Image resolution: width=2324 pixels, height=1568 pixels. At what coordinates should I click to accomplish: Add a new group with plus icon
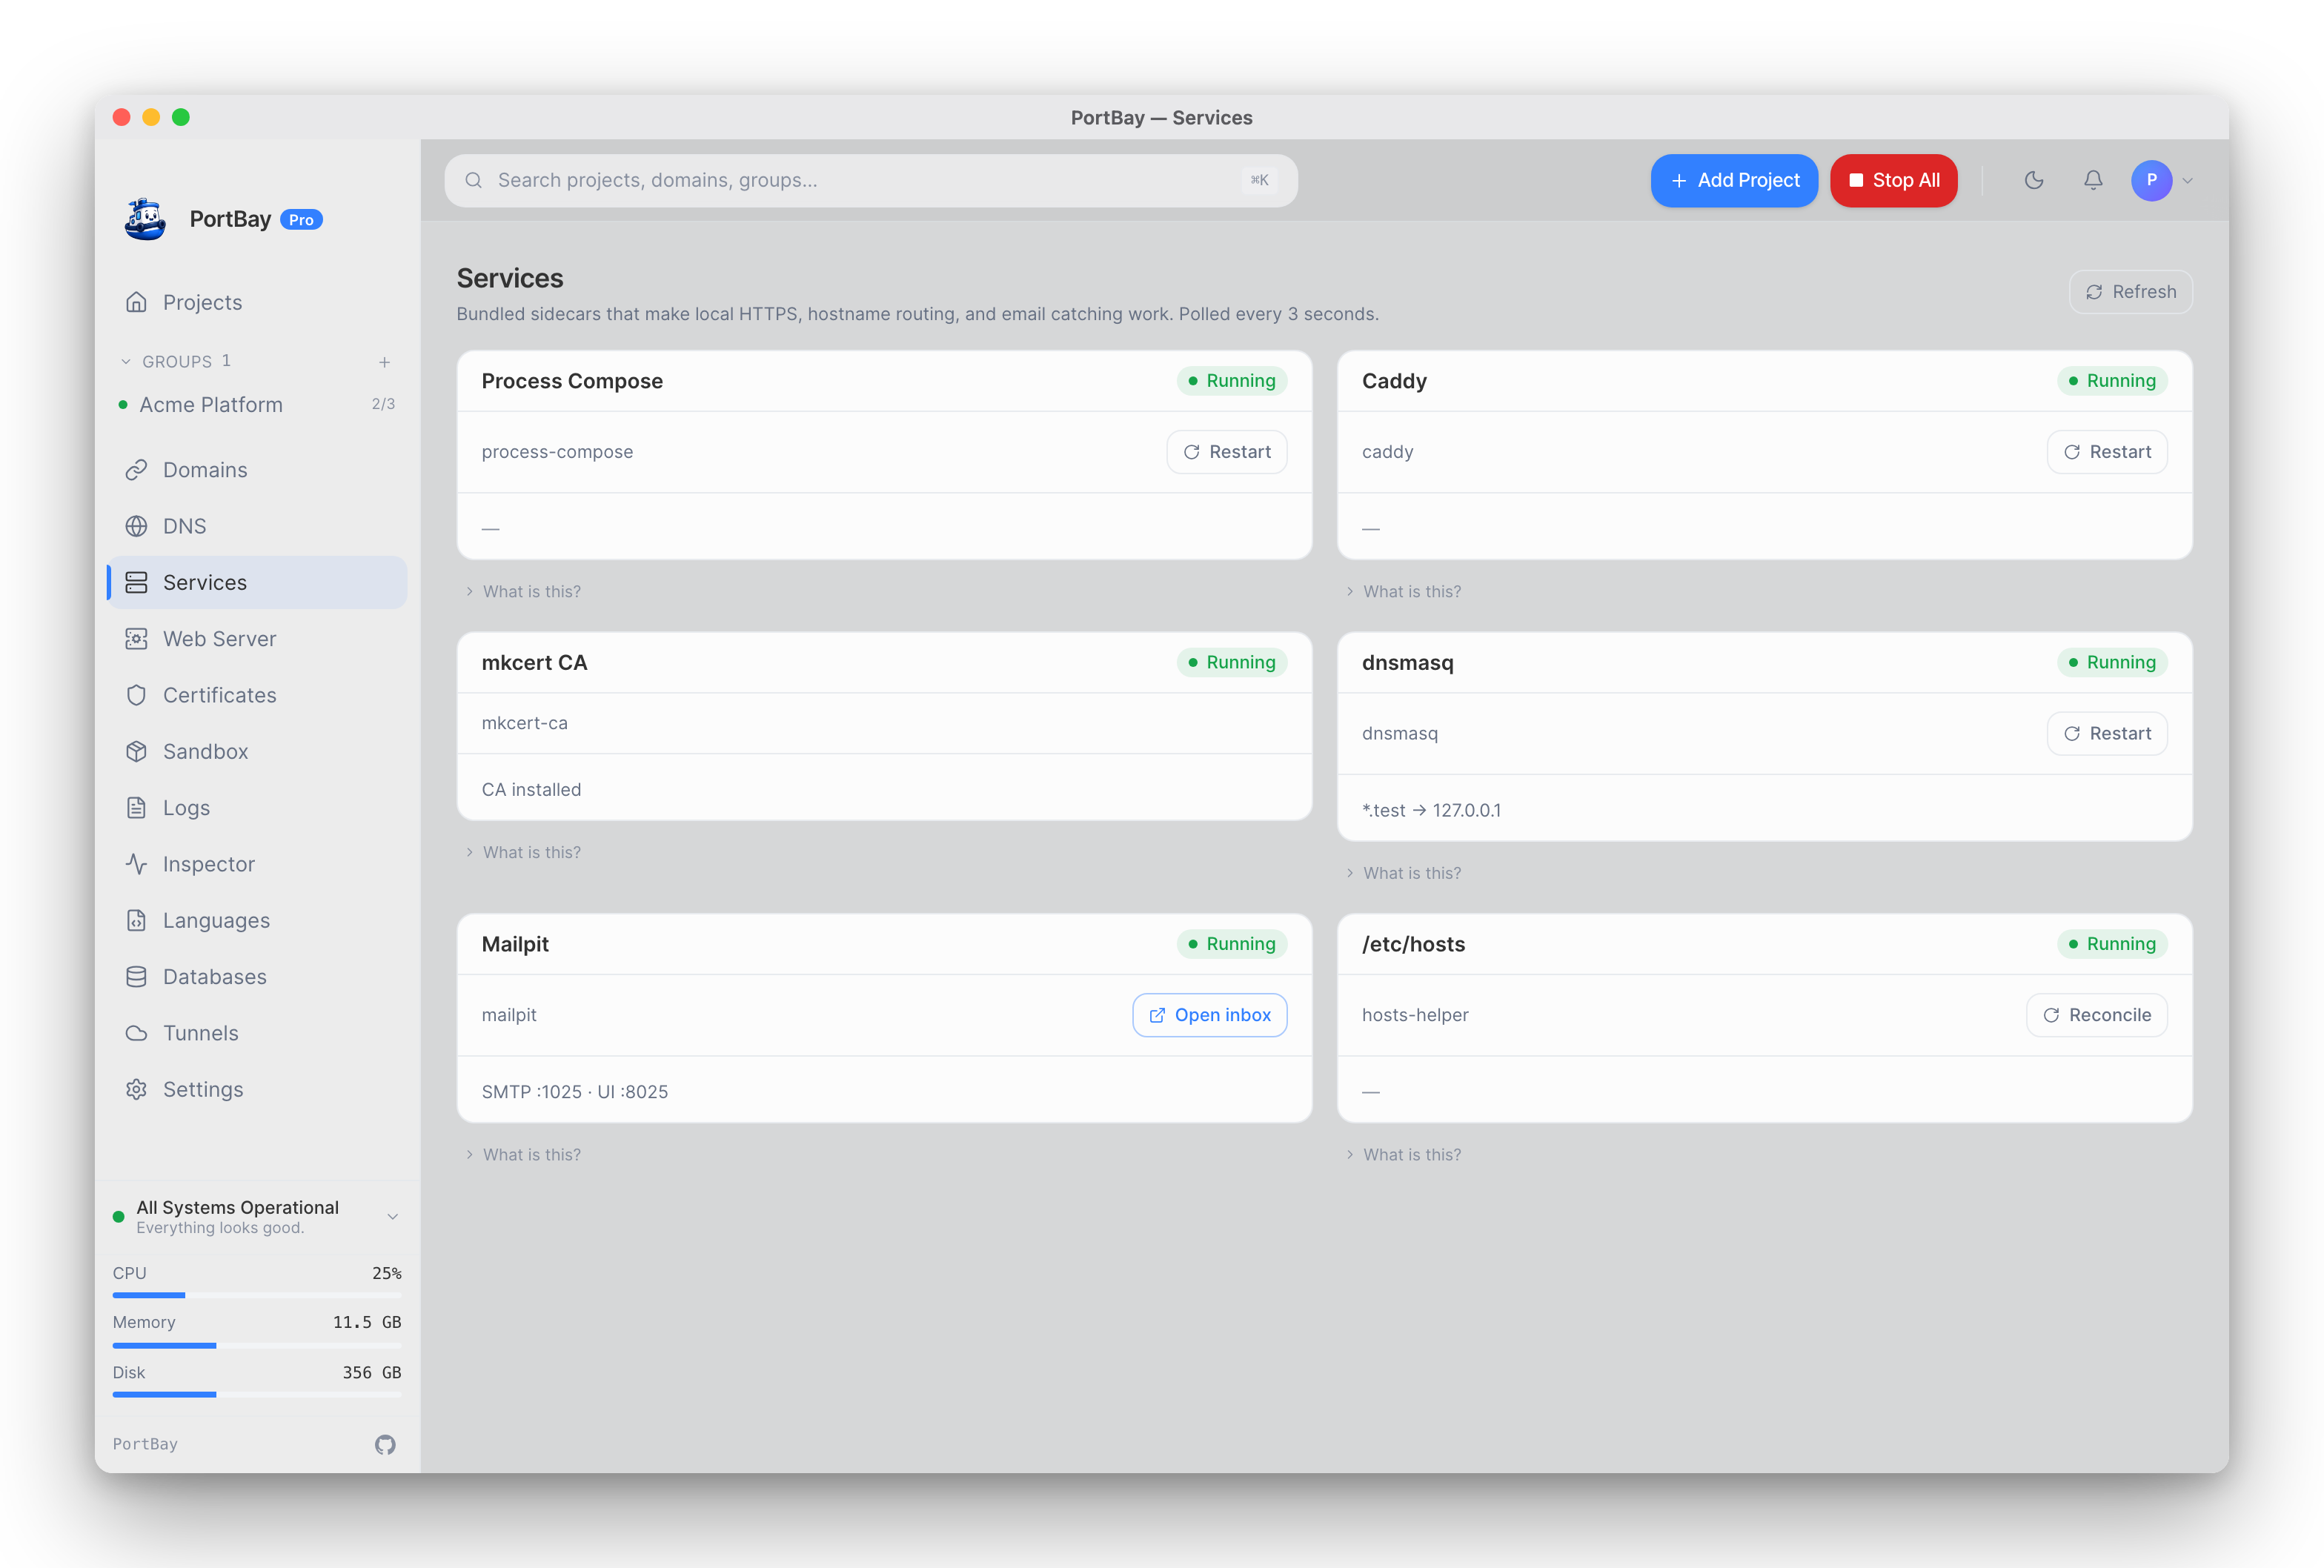click(x=385, y=362)
